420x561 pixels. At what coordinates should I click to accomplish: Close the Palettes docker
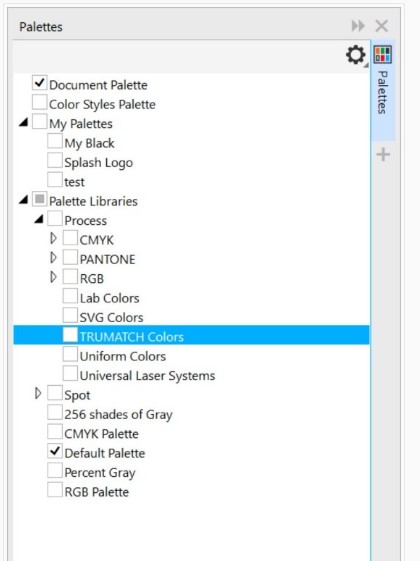click(382, 26)
